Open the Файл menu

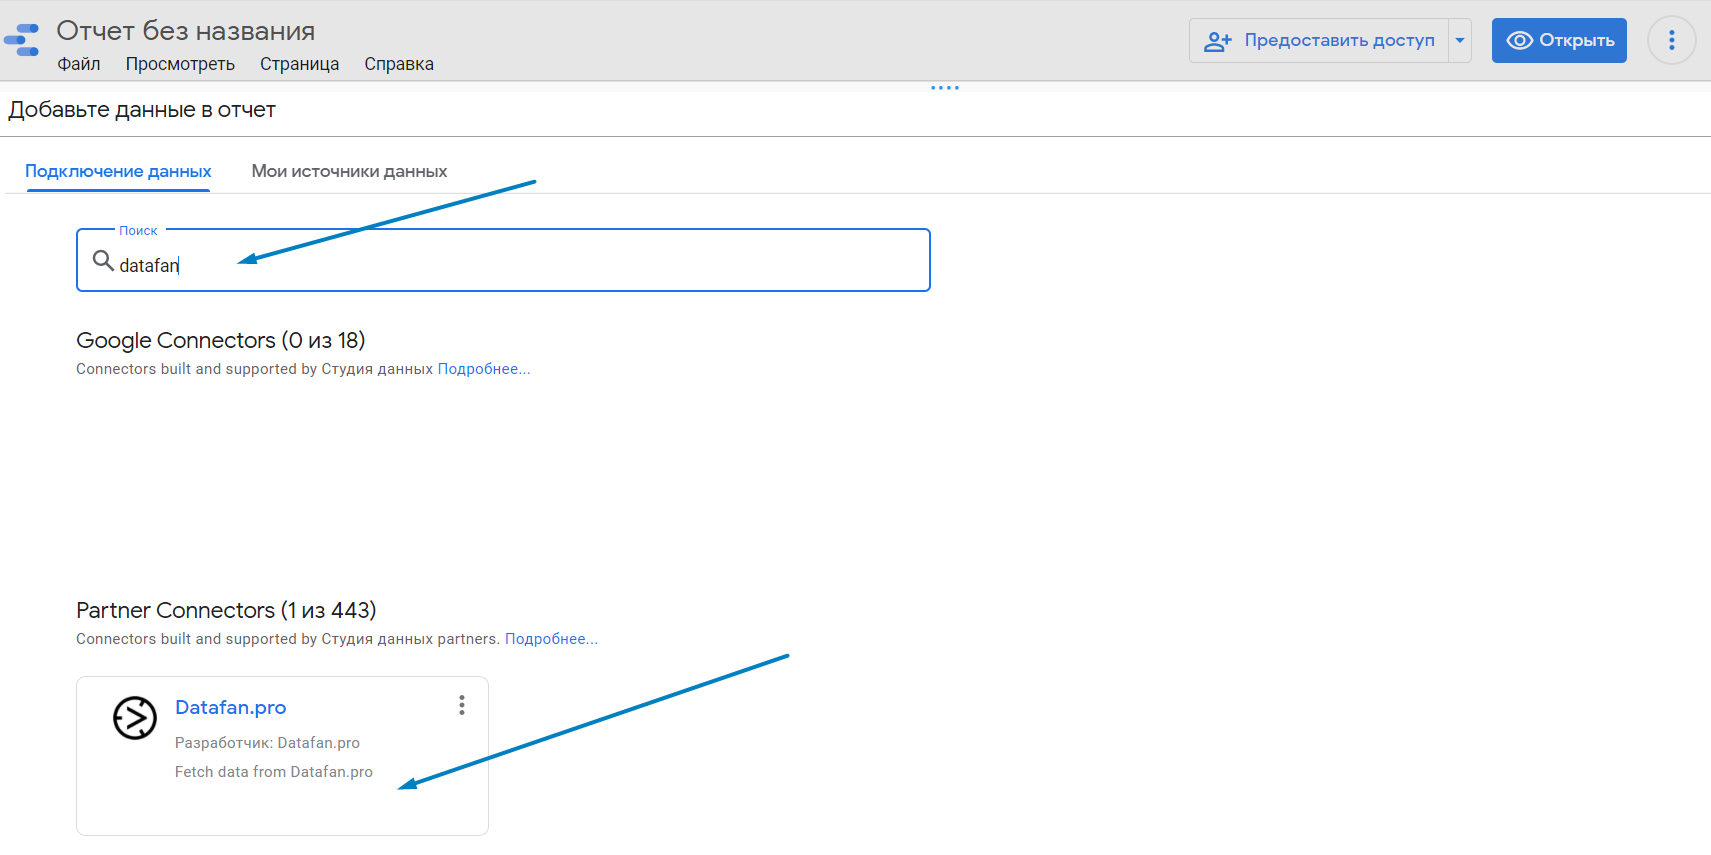(x=78, y=64)
